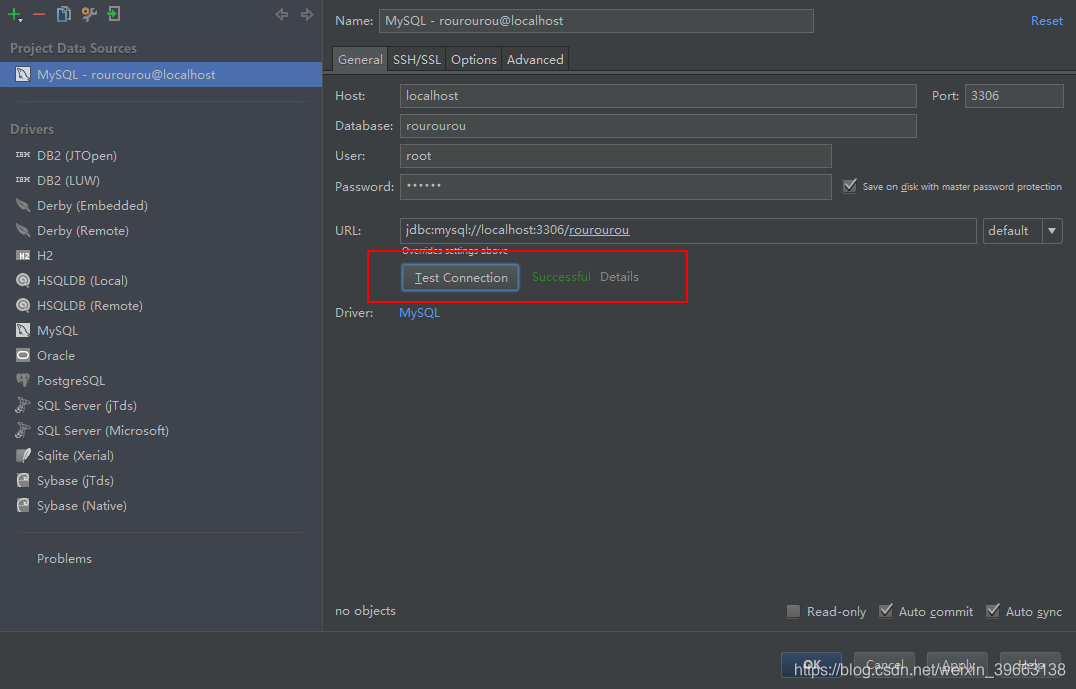Select the MySQL - rourourou@localhost data source

click(x=161, y=74)
